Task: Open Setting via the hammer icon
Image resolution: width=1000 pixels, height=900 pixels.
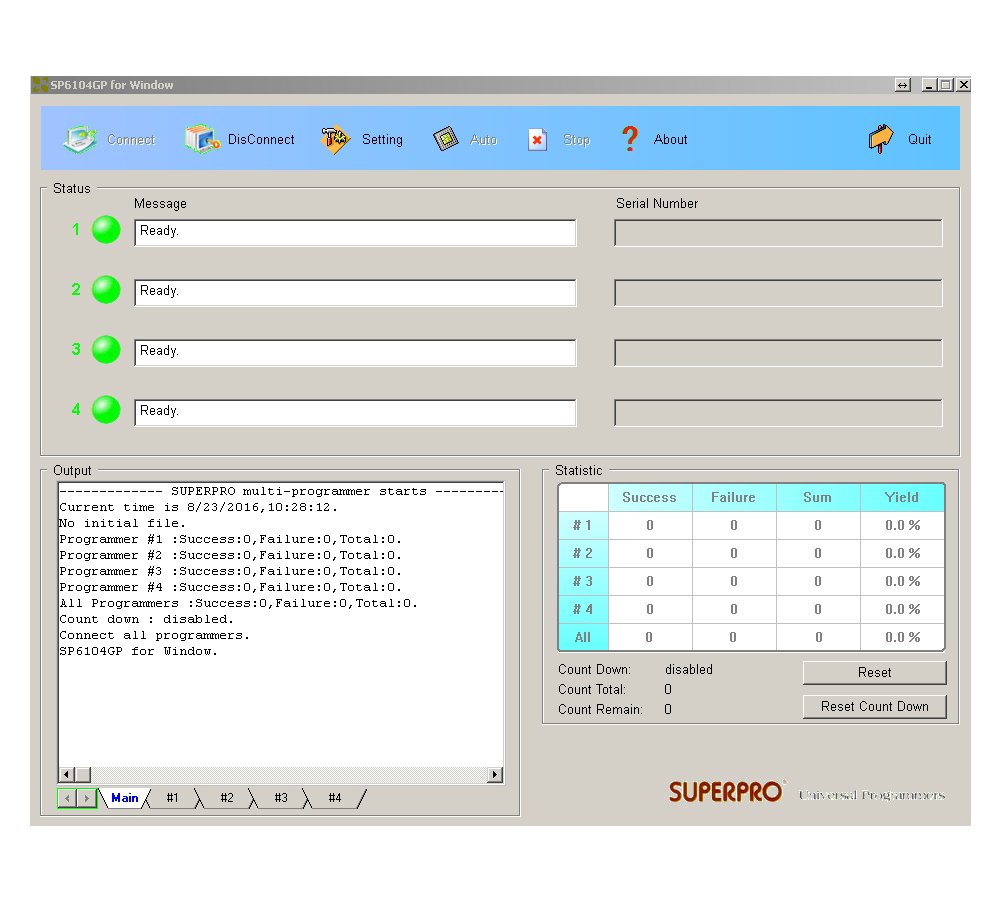Action: [x=335, y=140]
